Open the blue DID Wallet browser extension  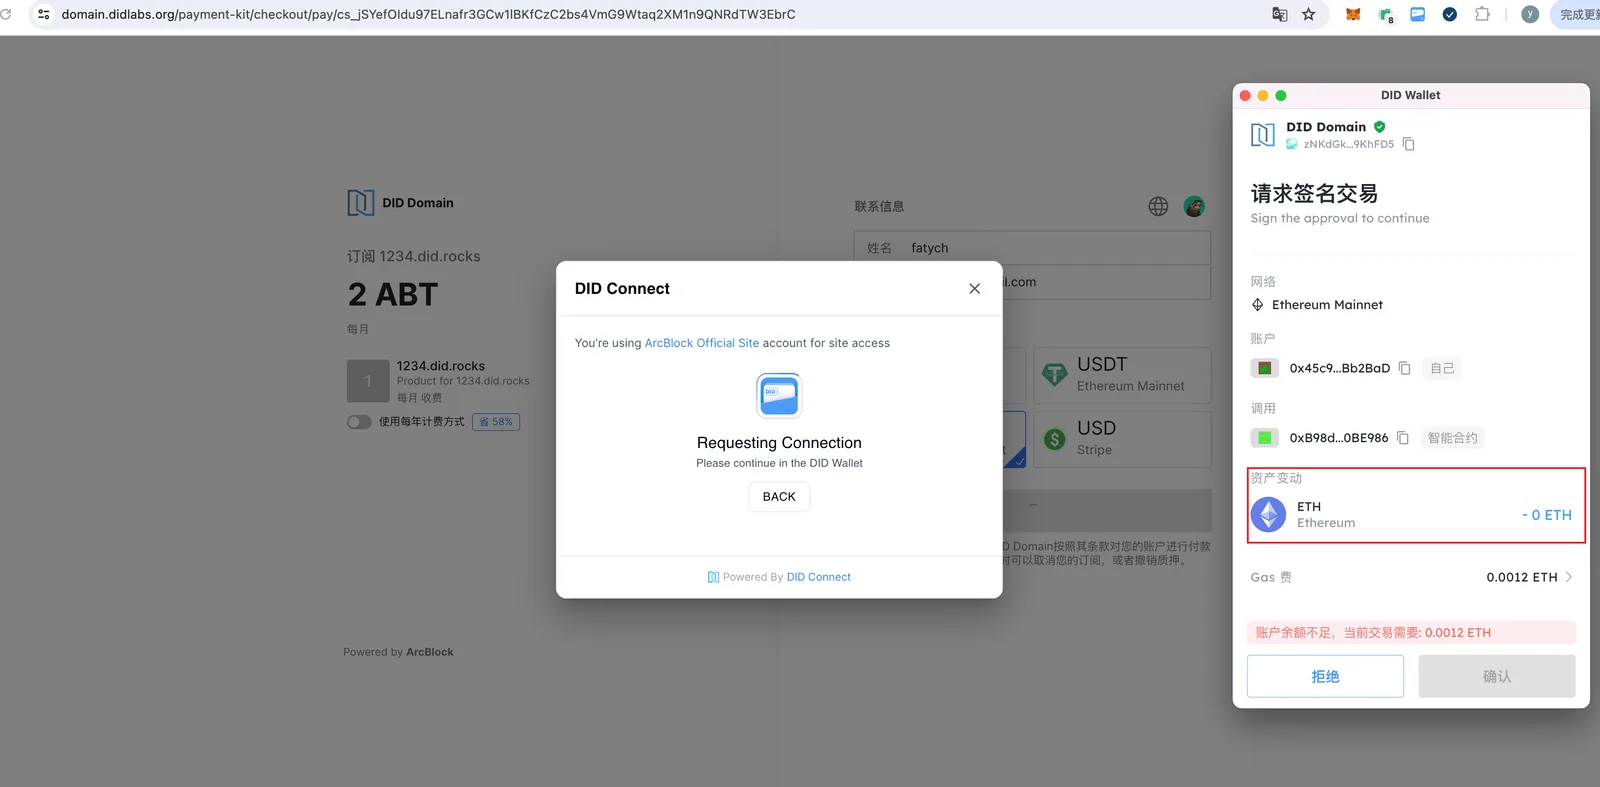point(1418,14)
